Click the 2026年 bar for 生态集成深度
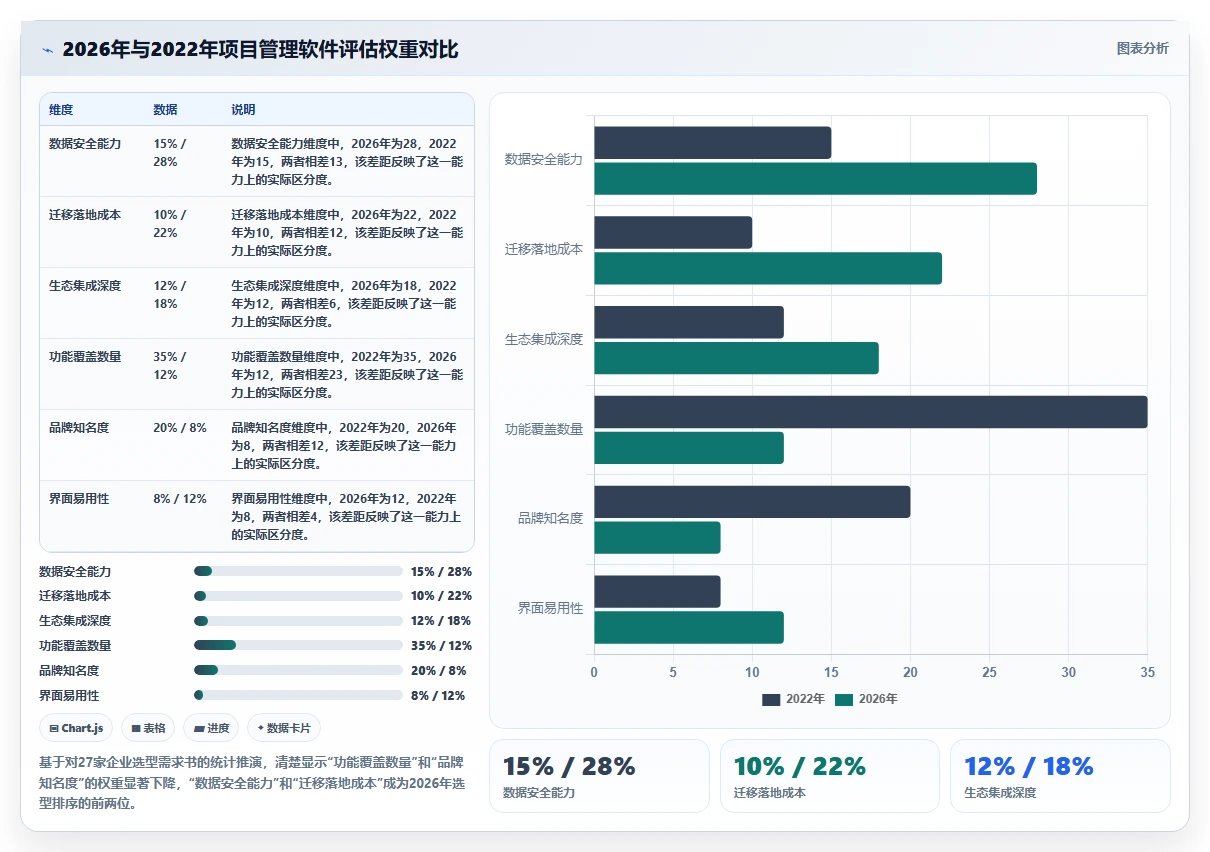The width and height of the screenshot is (1210, 852). pyautogui.click(x=736, y=358)
